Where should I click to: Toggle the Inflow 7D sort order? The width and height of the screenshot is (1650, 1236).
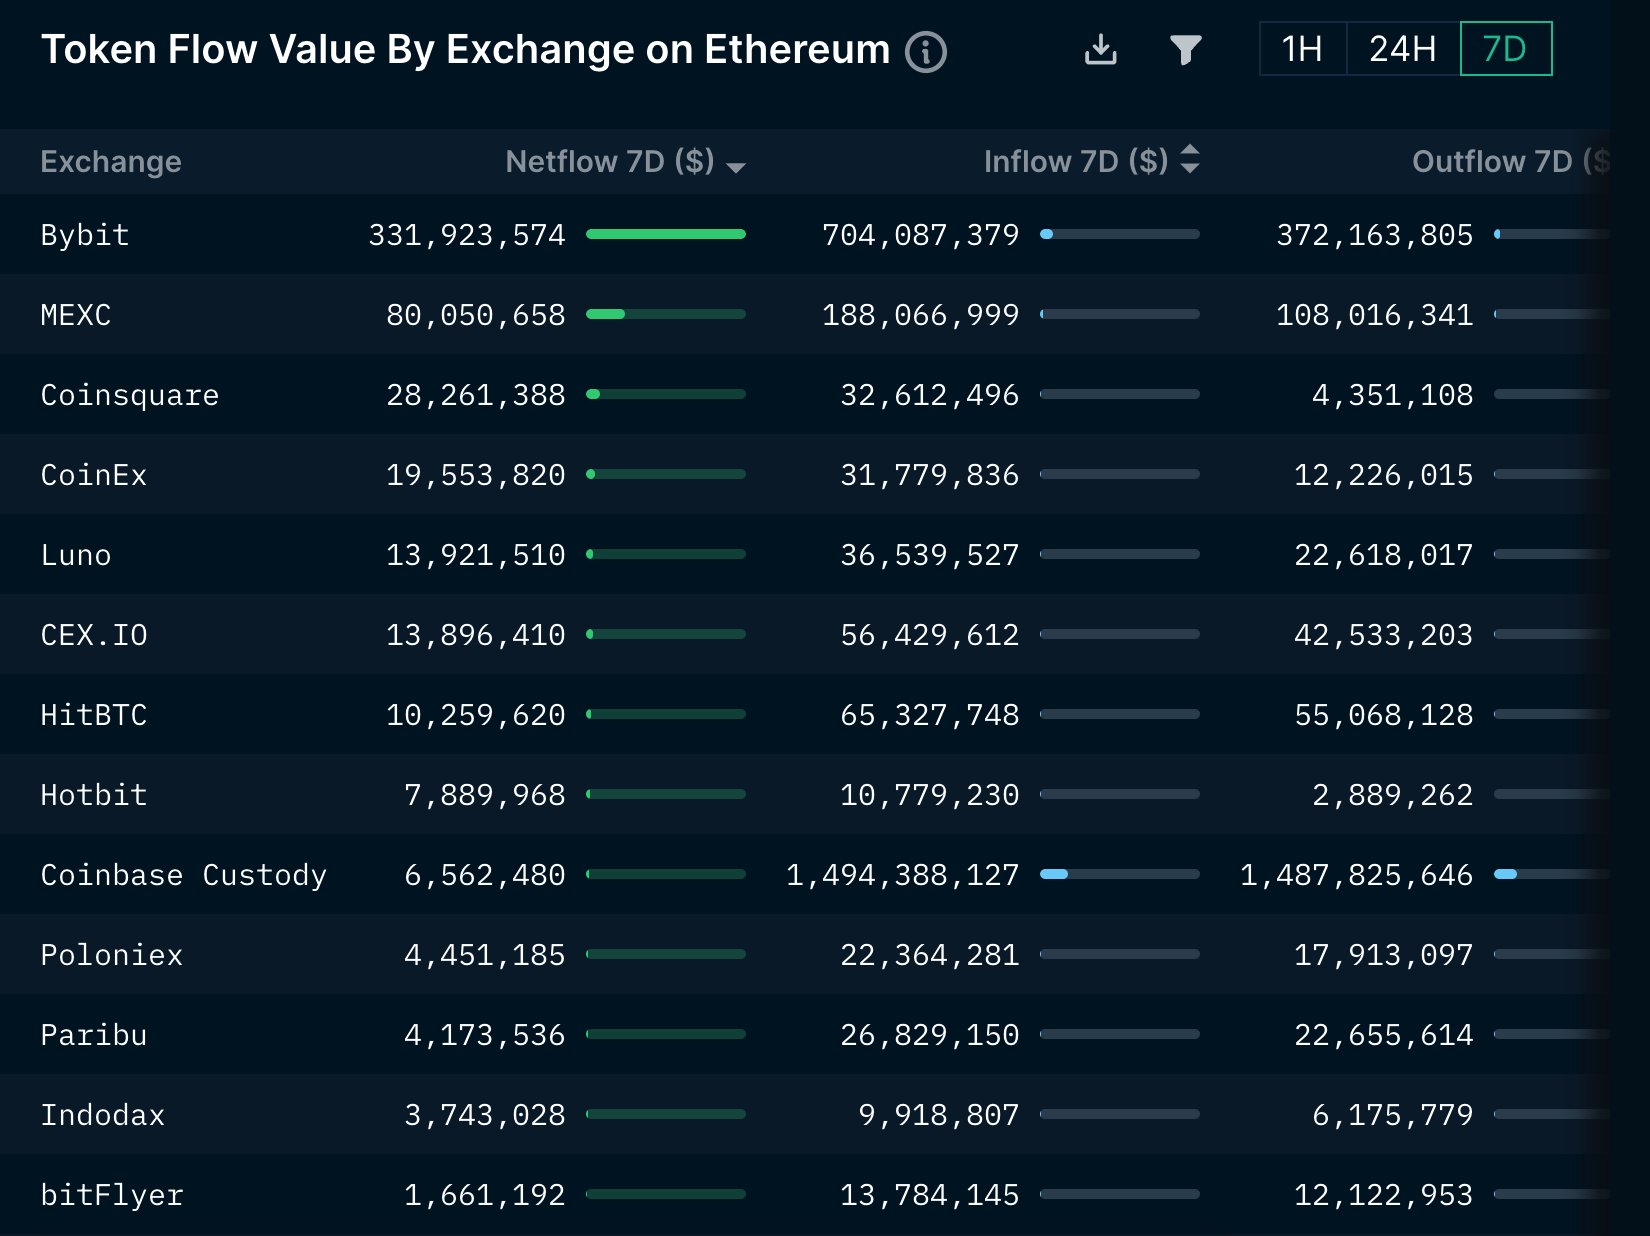pyautogui.click(x=1190, y=161)
